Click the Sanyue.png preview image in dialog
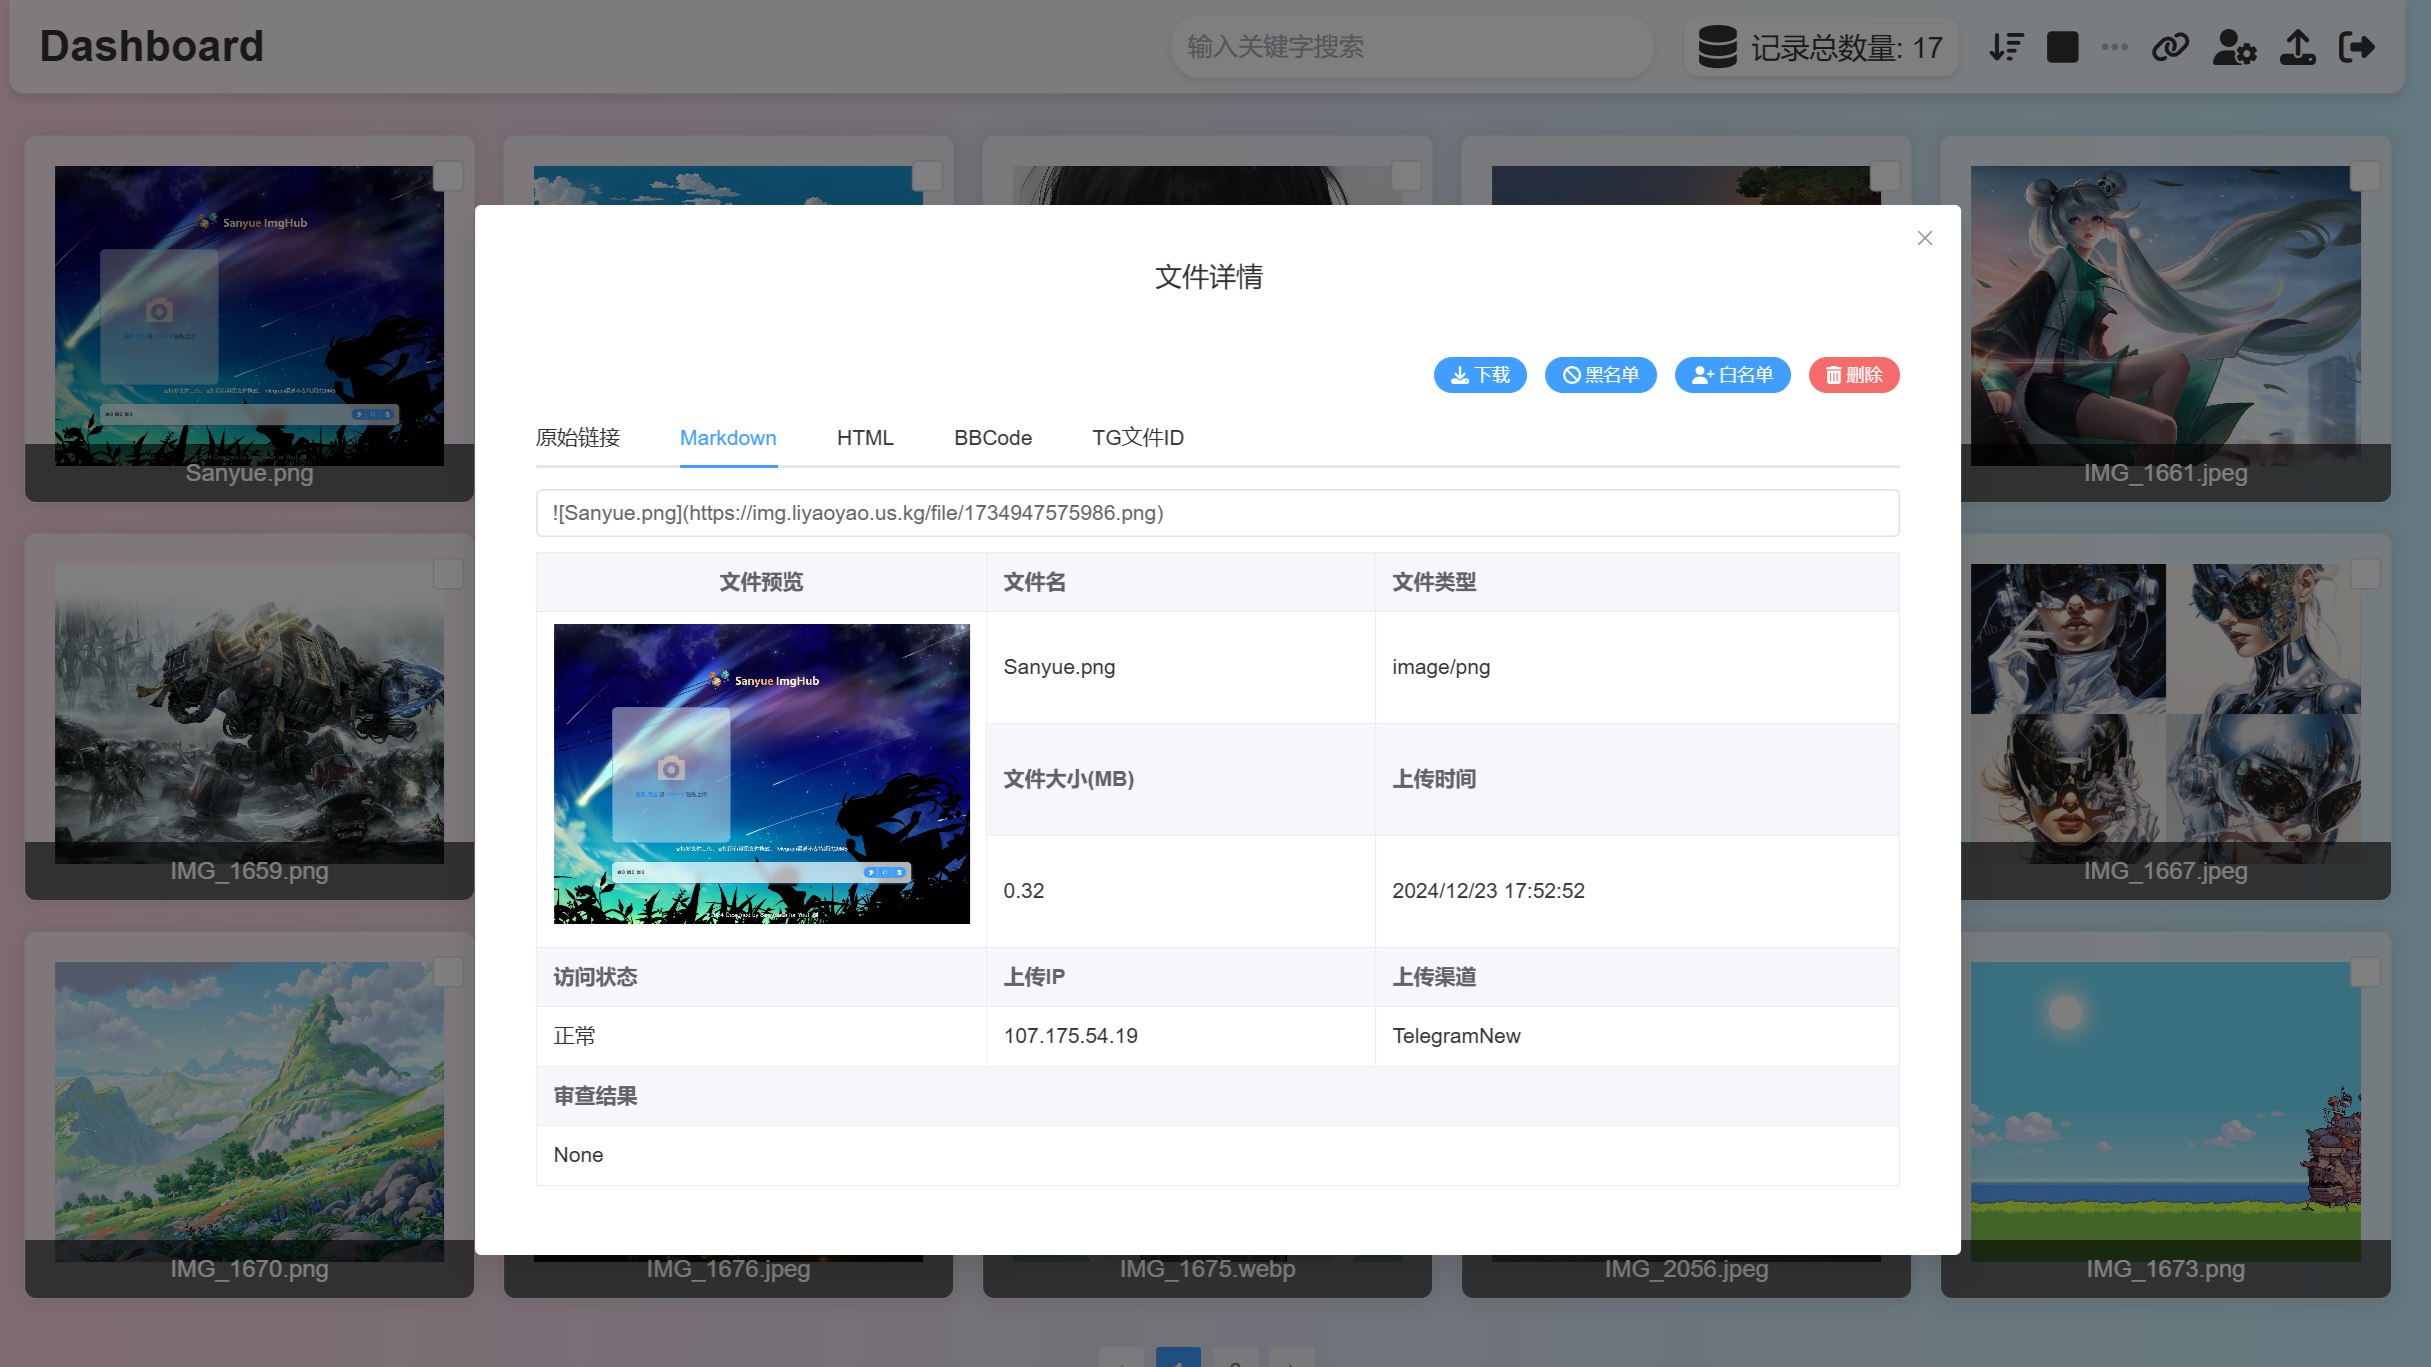This screenshot has height=1367, width=2431. (762, 774)
